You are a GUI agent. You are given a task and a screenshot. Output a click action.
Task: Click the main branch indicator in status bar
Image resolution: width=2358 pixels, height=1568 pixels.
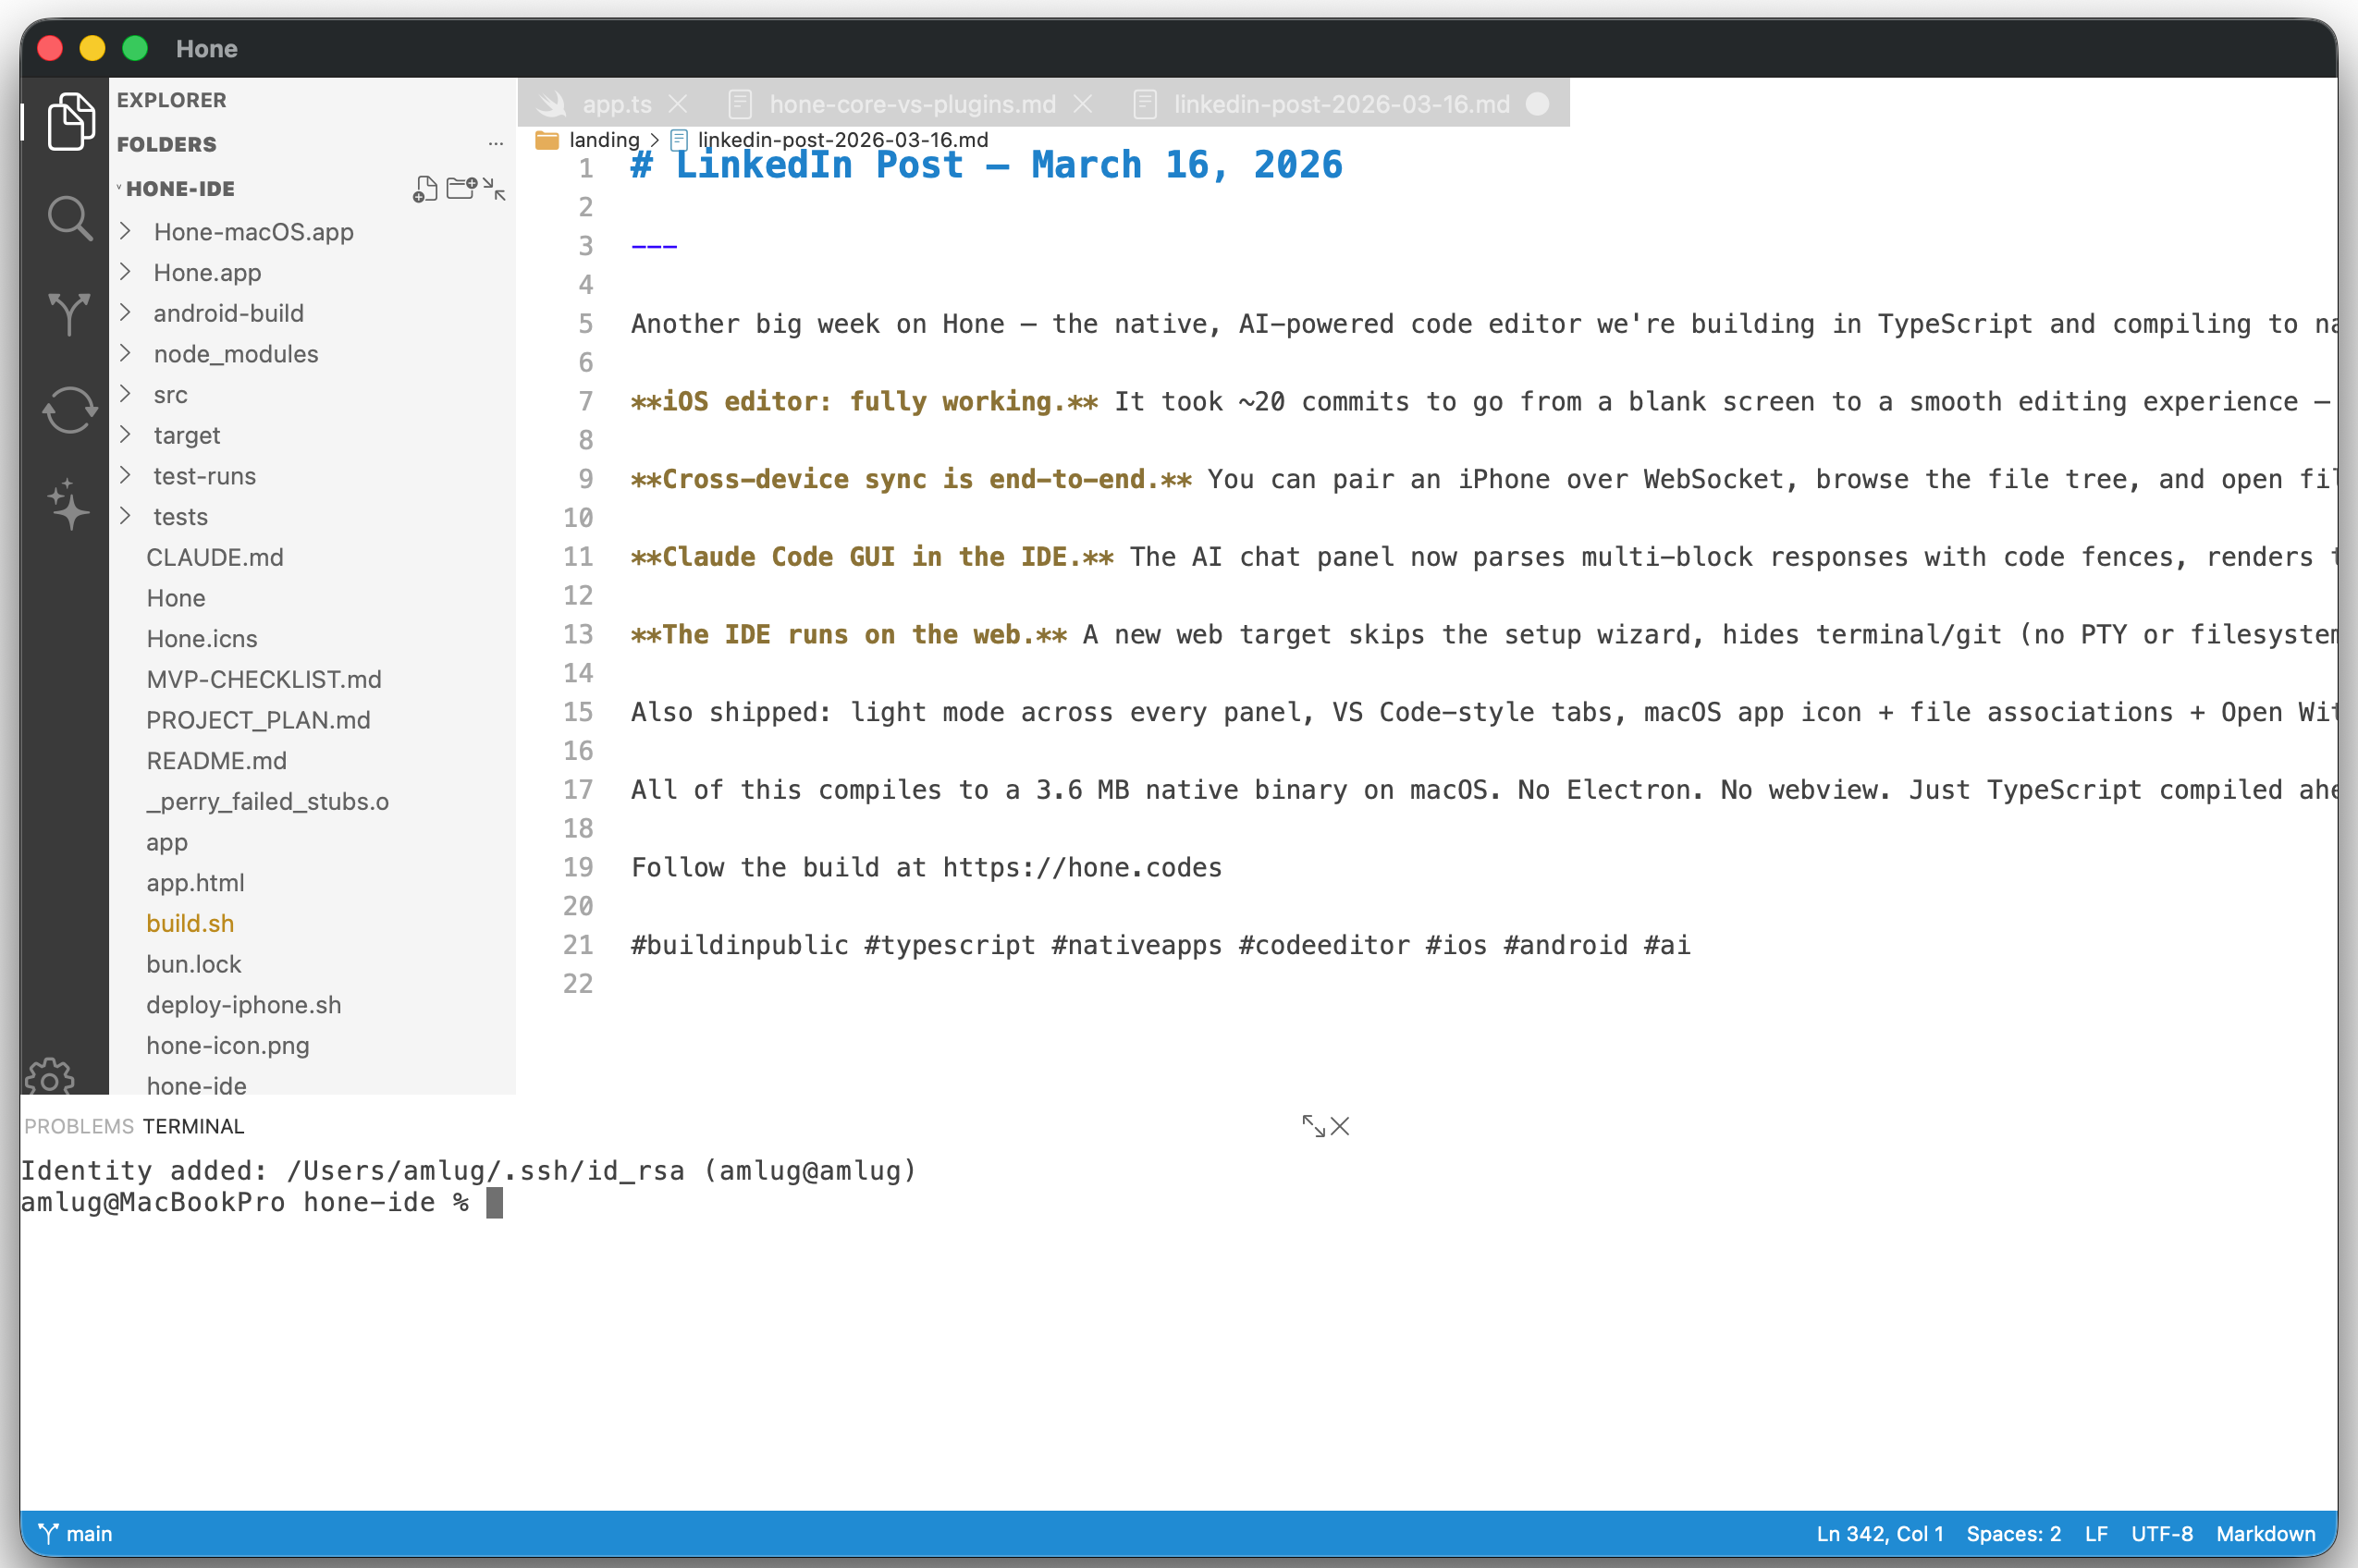click(x=75, y=1533)
